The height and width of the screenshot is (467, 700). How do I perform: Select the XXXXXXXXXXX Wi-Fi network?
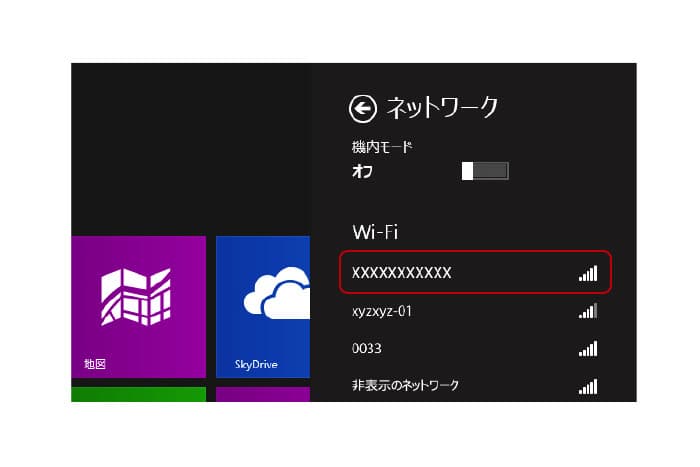[402, 272]
